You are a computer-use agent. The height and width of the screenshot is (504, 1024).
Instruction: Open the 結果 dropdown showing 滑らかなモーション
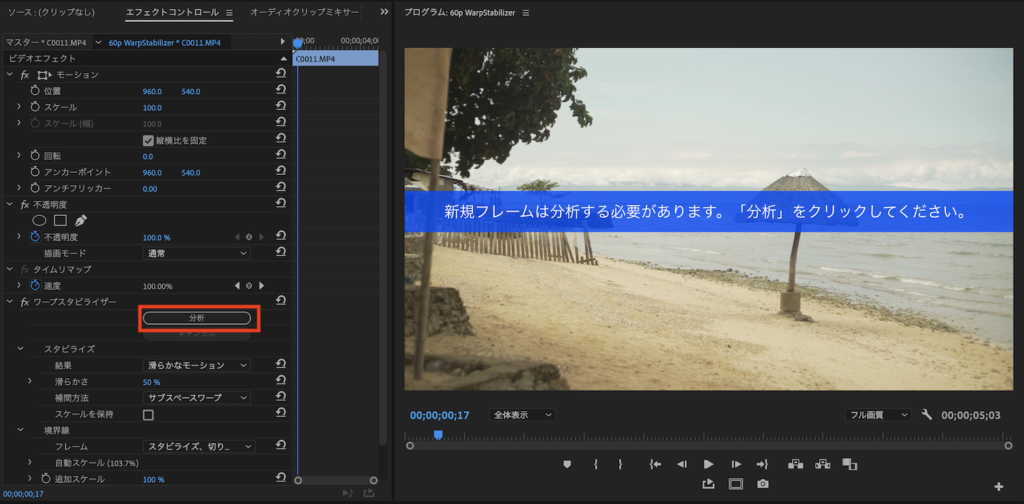tap(195, 365)
